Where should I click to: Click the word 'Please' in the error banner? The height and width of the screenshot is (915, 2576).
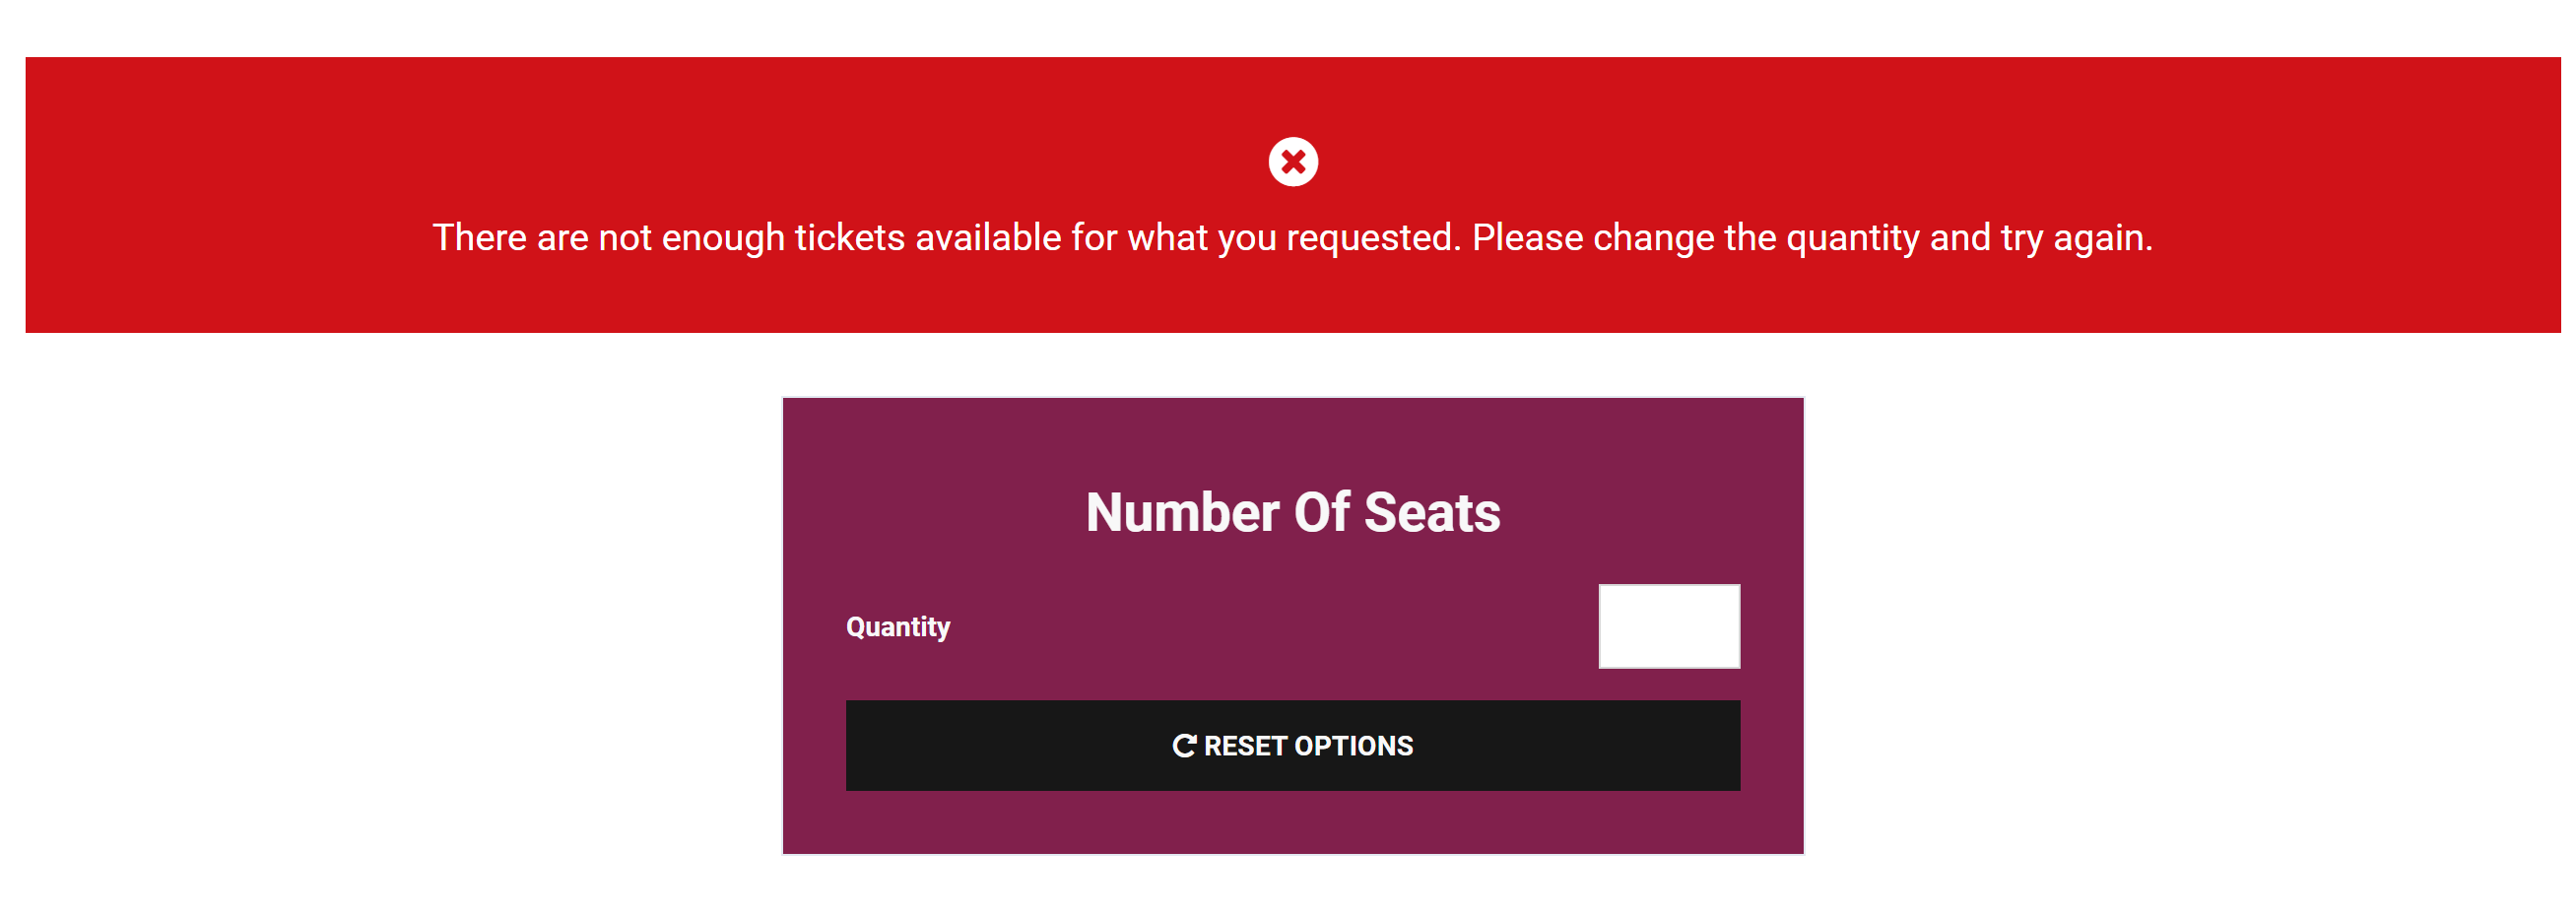(1527, 238)
